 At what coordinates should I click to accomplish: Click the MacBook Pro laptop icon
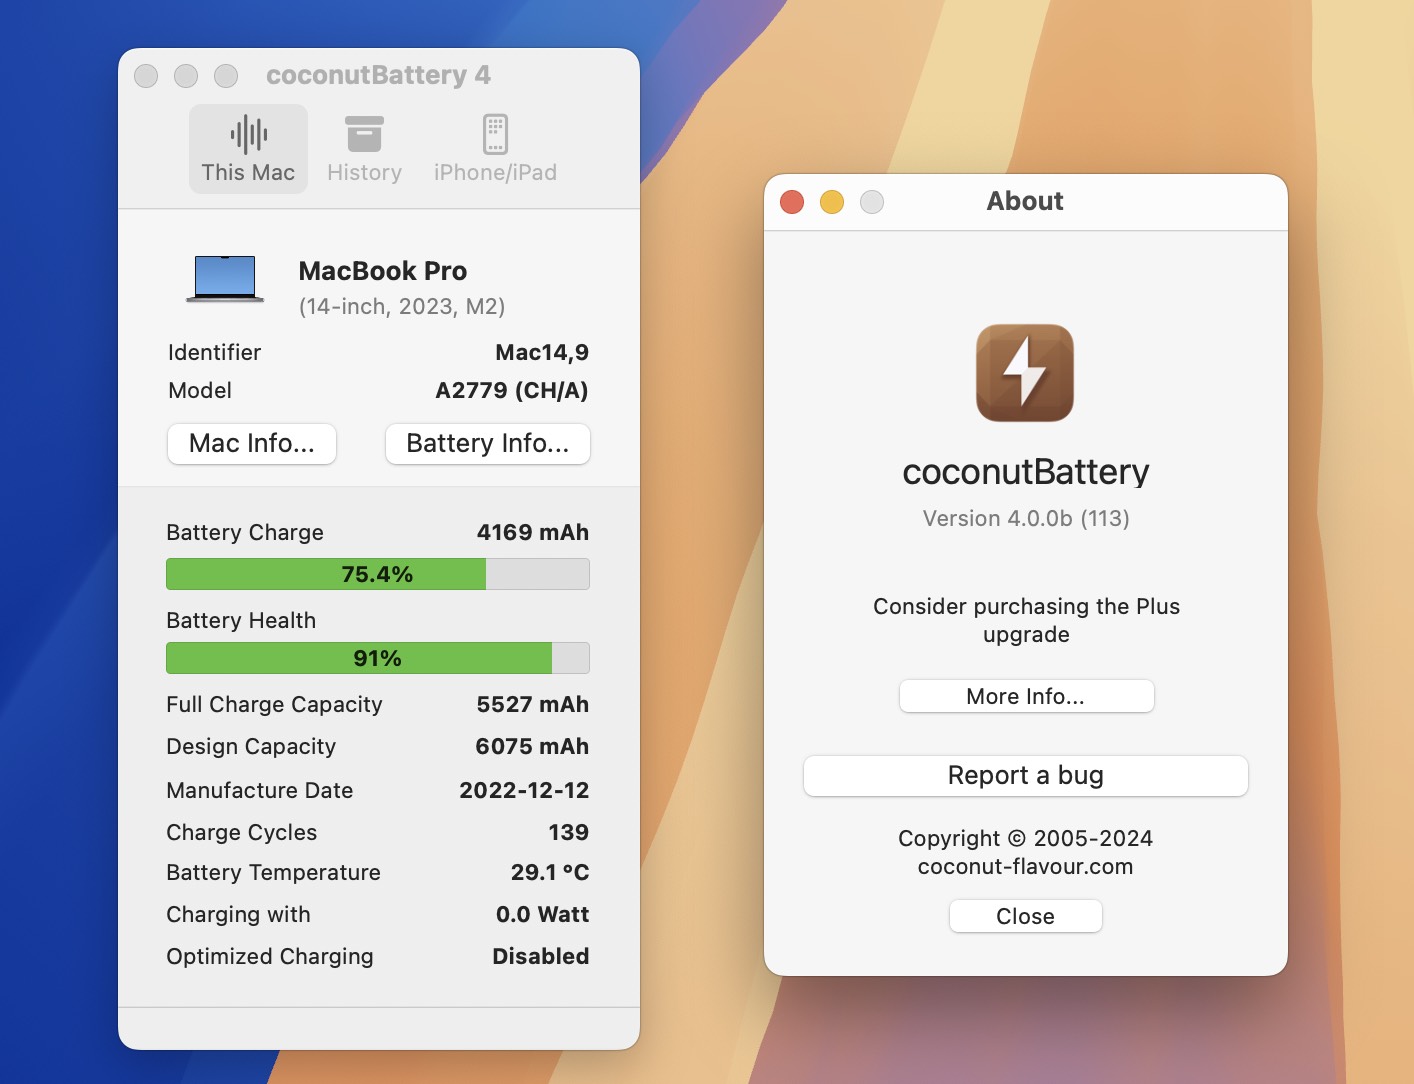tap(225, 279)
